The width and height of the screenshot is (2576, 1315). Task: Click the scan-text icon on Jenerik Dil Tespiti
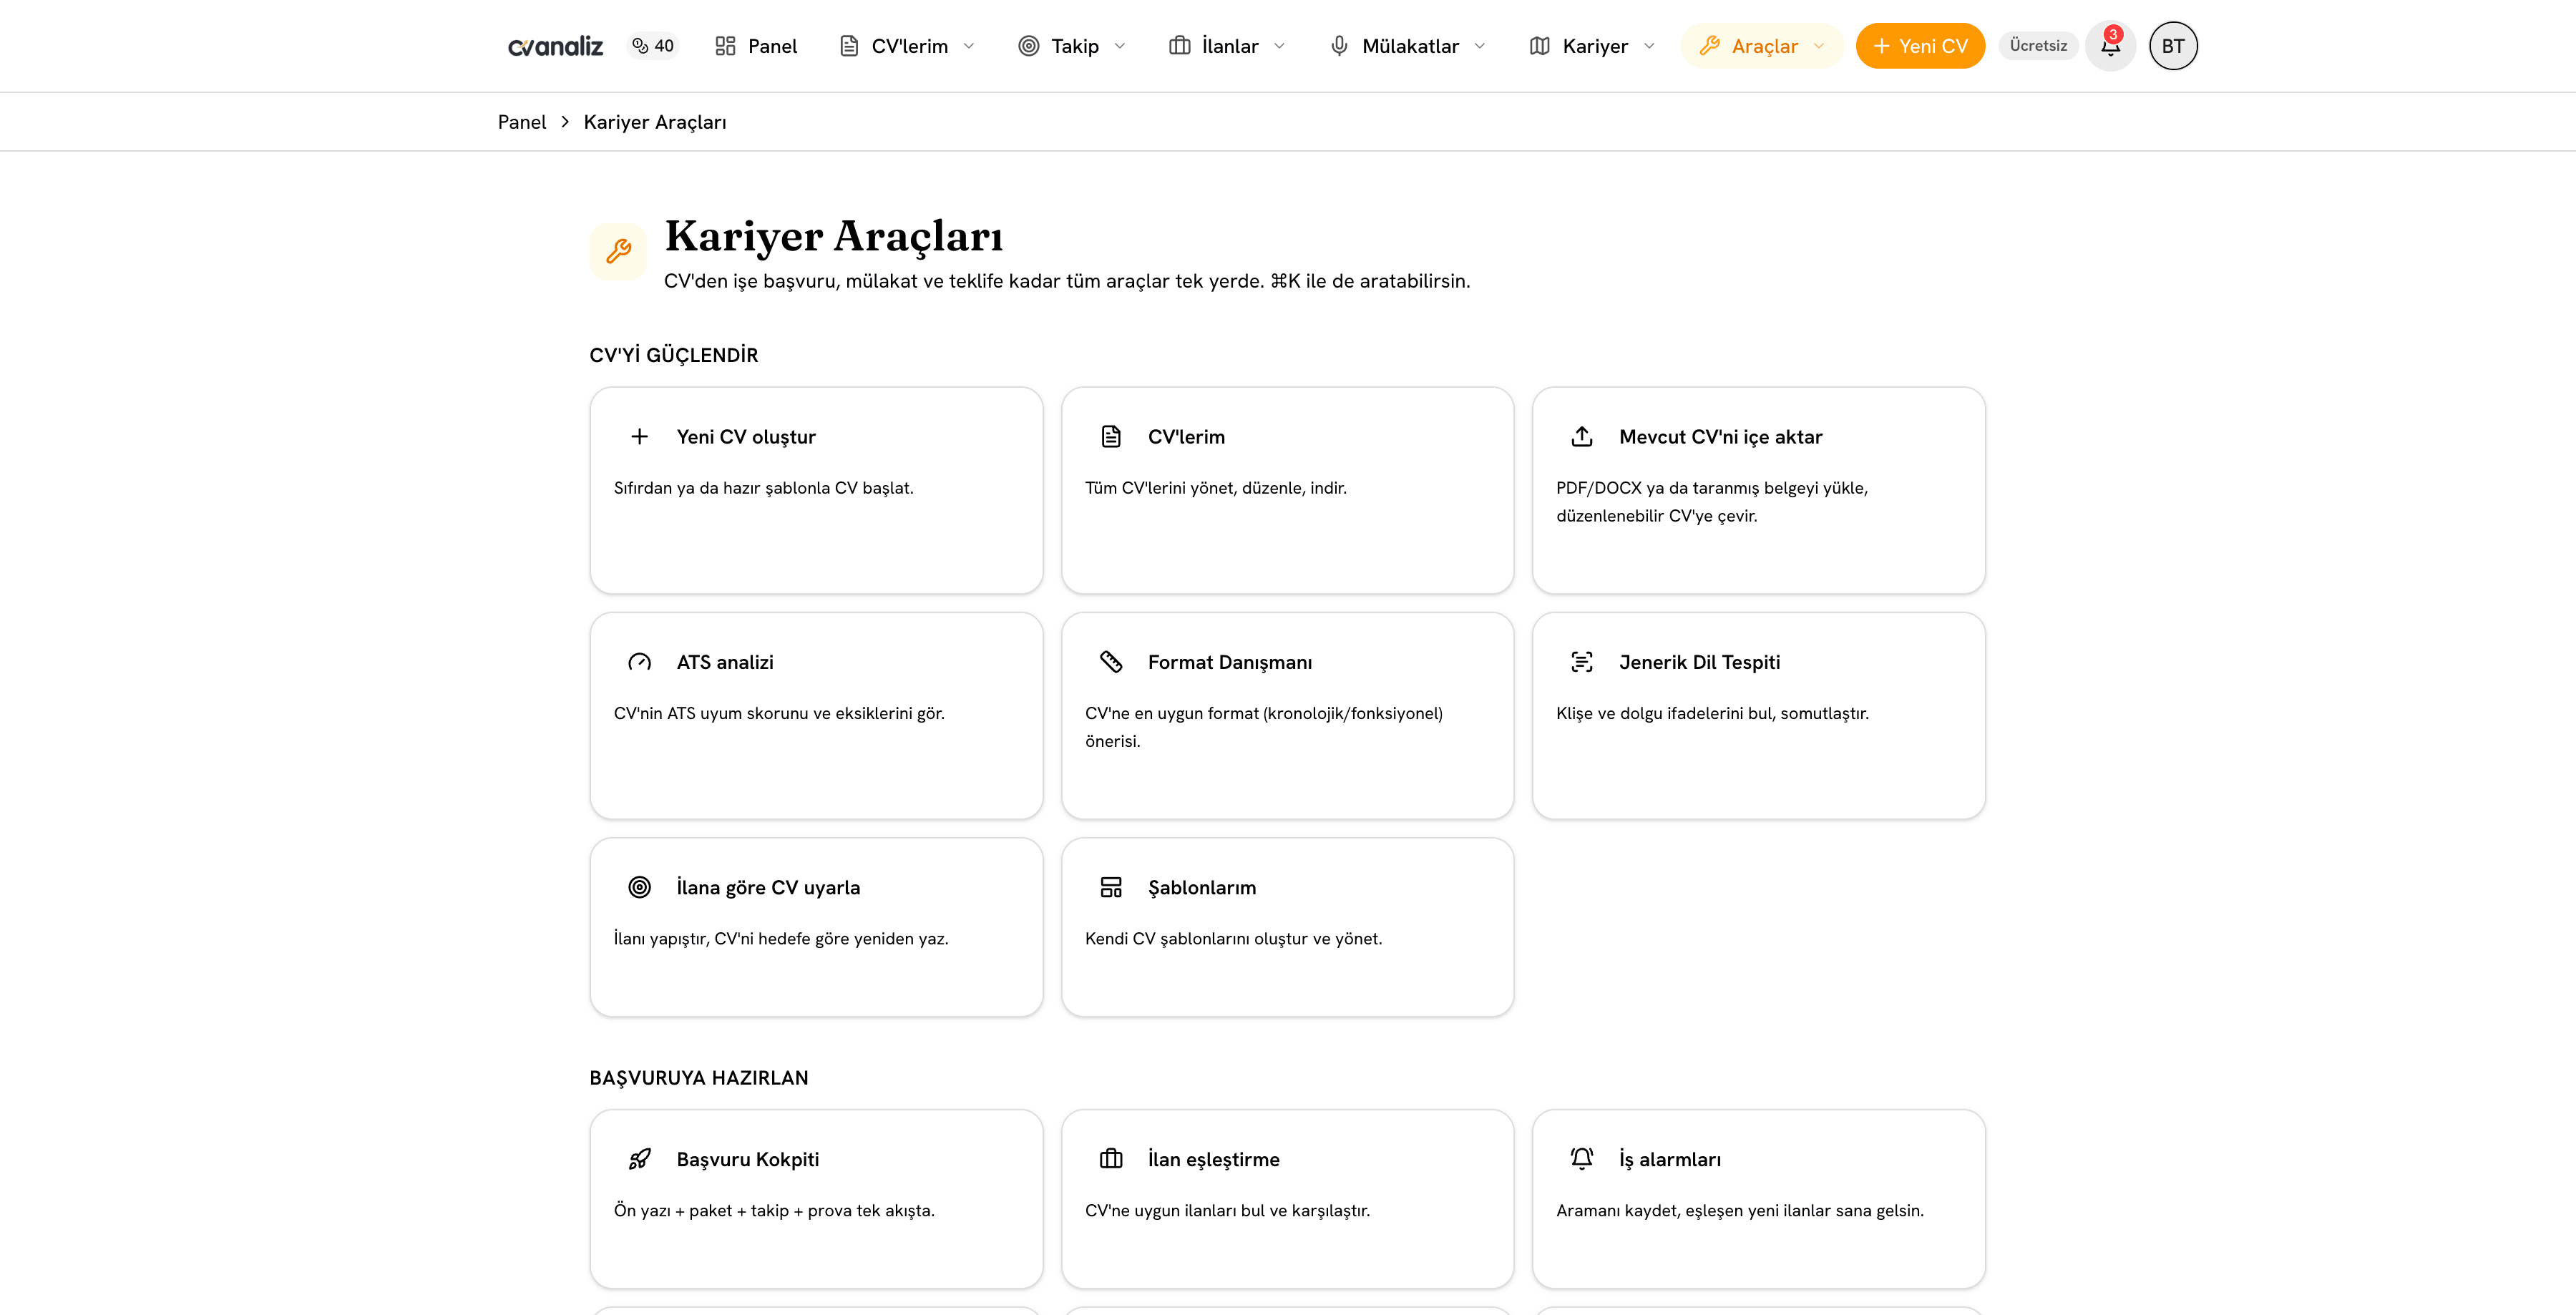(1582, 662)
